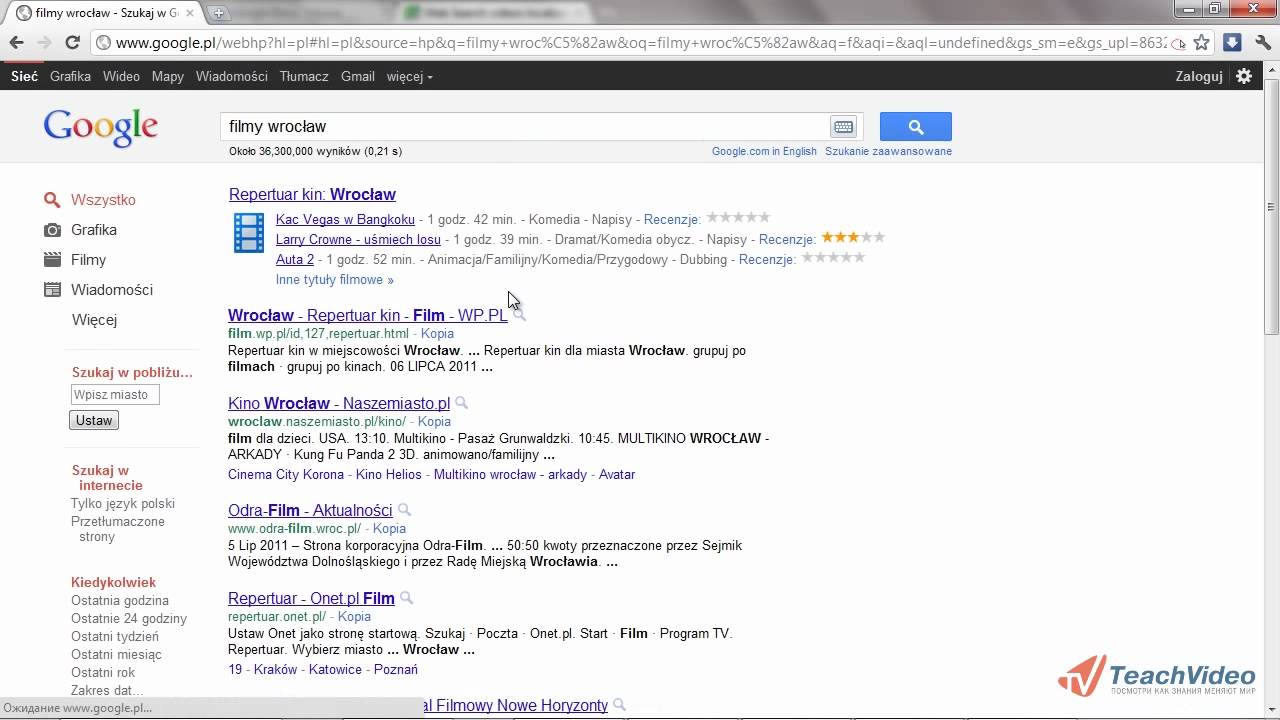This screenshot has height=720, width=1280.
Task: Click 'Szukanie zaawansowane' advanced search link
Action: click(x=888, y=151)
